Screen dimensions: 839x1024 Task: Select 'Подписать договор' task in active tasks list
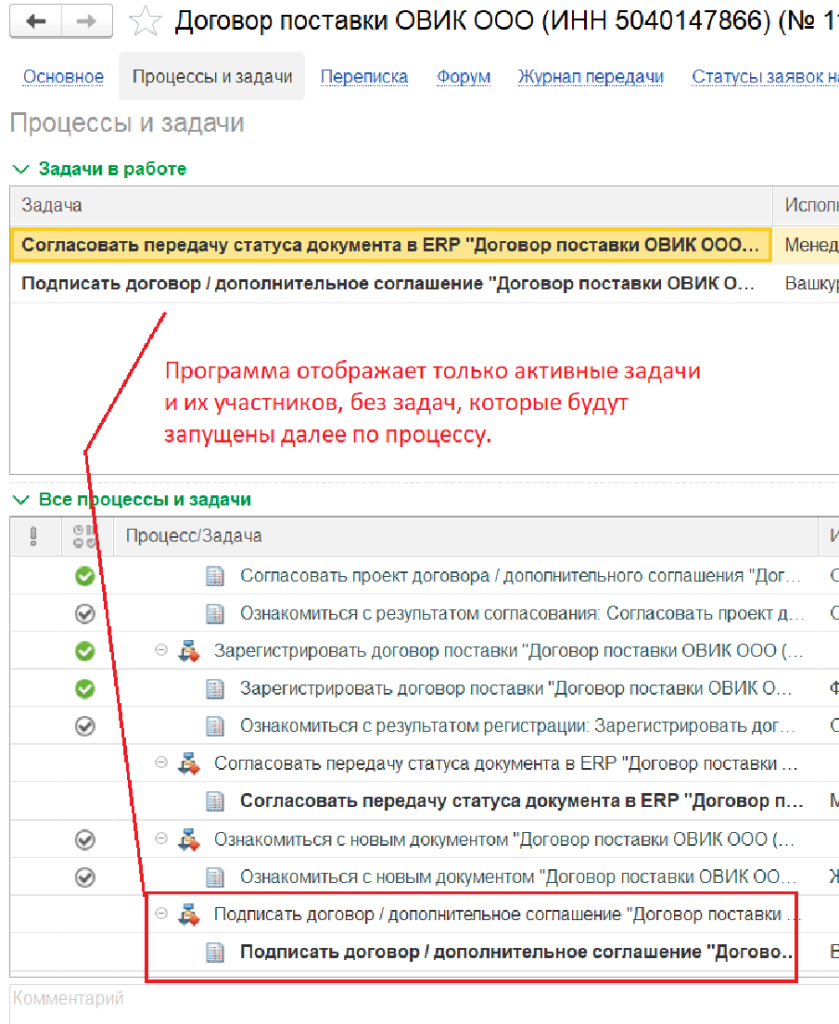388,283
